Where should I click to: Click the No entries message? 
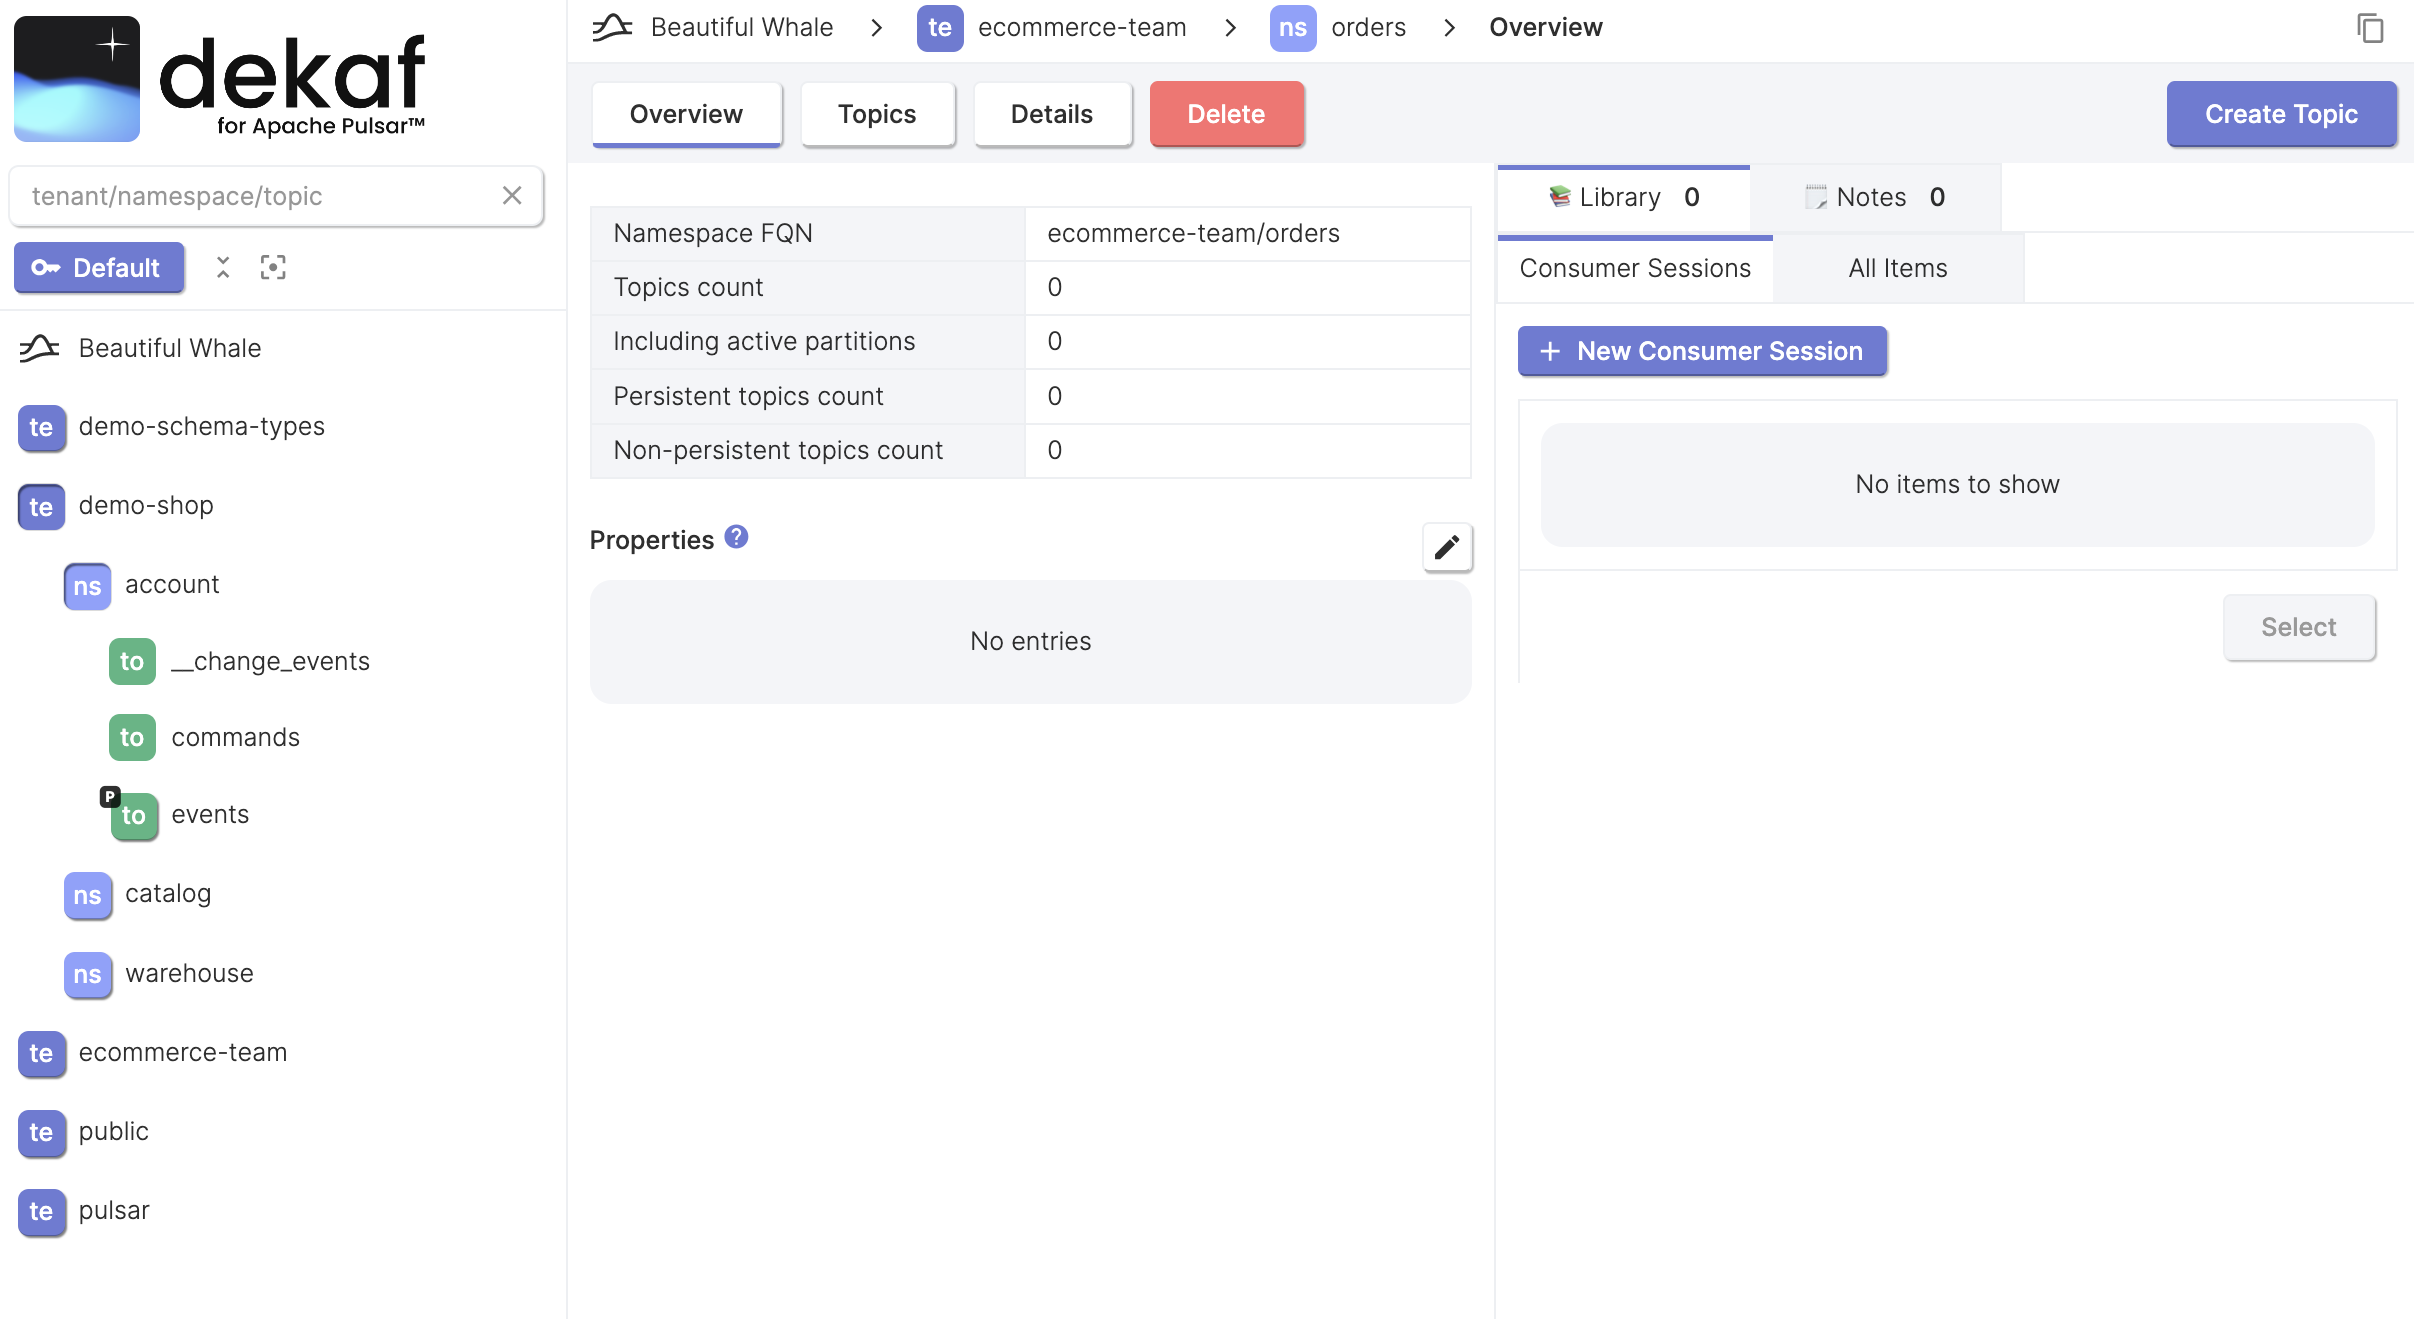pyautogui.click(x=1030, y=641)
